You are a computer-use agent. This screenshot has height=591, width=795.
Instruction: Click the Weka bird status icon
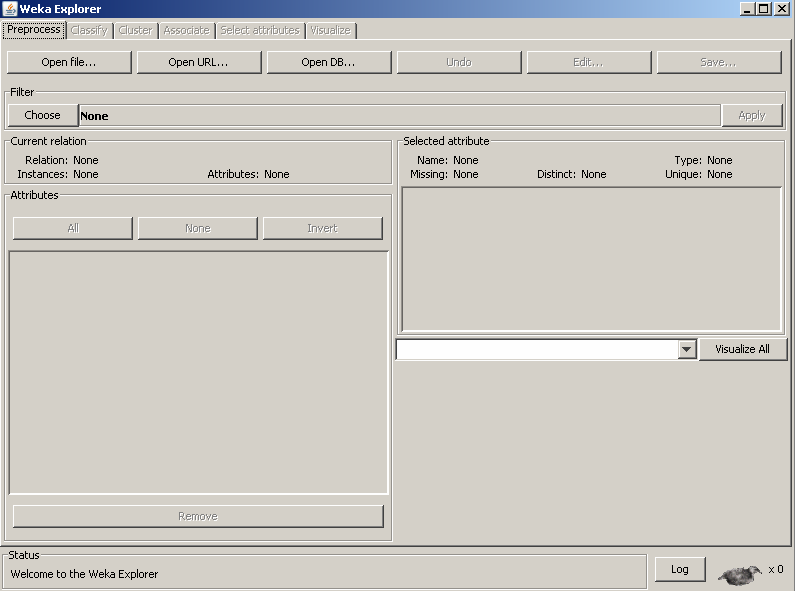click(x=740, y=574)
